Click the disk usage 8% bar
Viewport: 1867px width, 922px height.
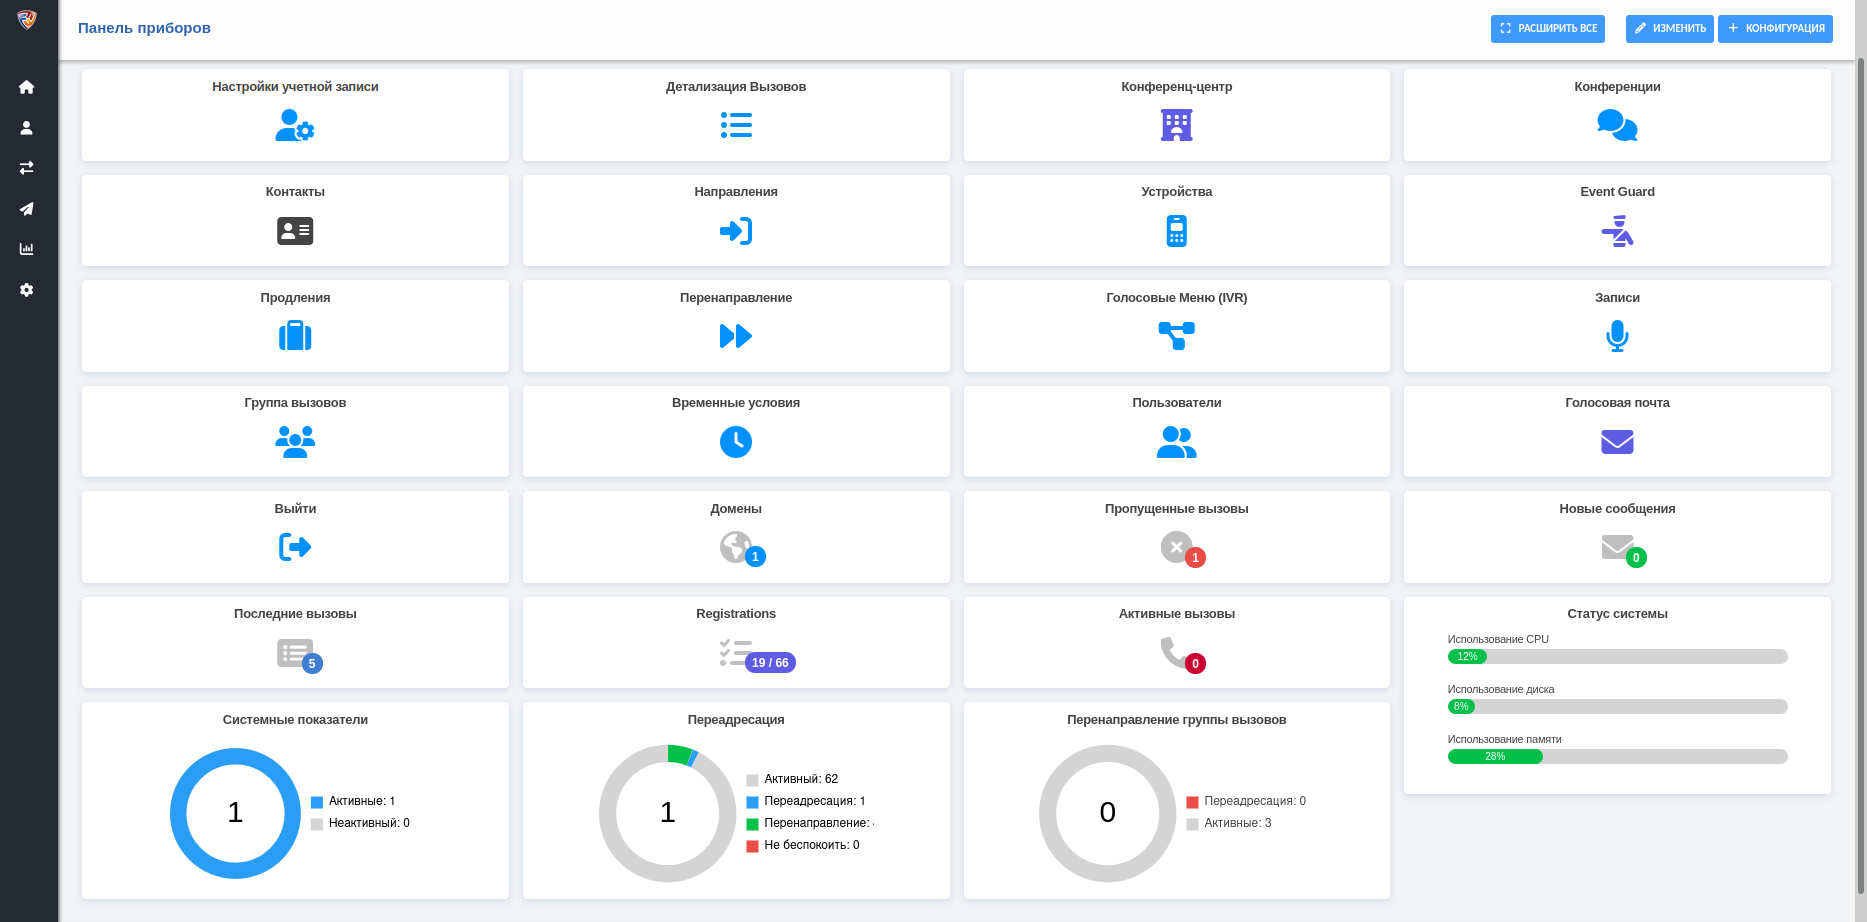coord(1617,706)
